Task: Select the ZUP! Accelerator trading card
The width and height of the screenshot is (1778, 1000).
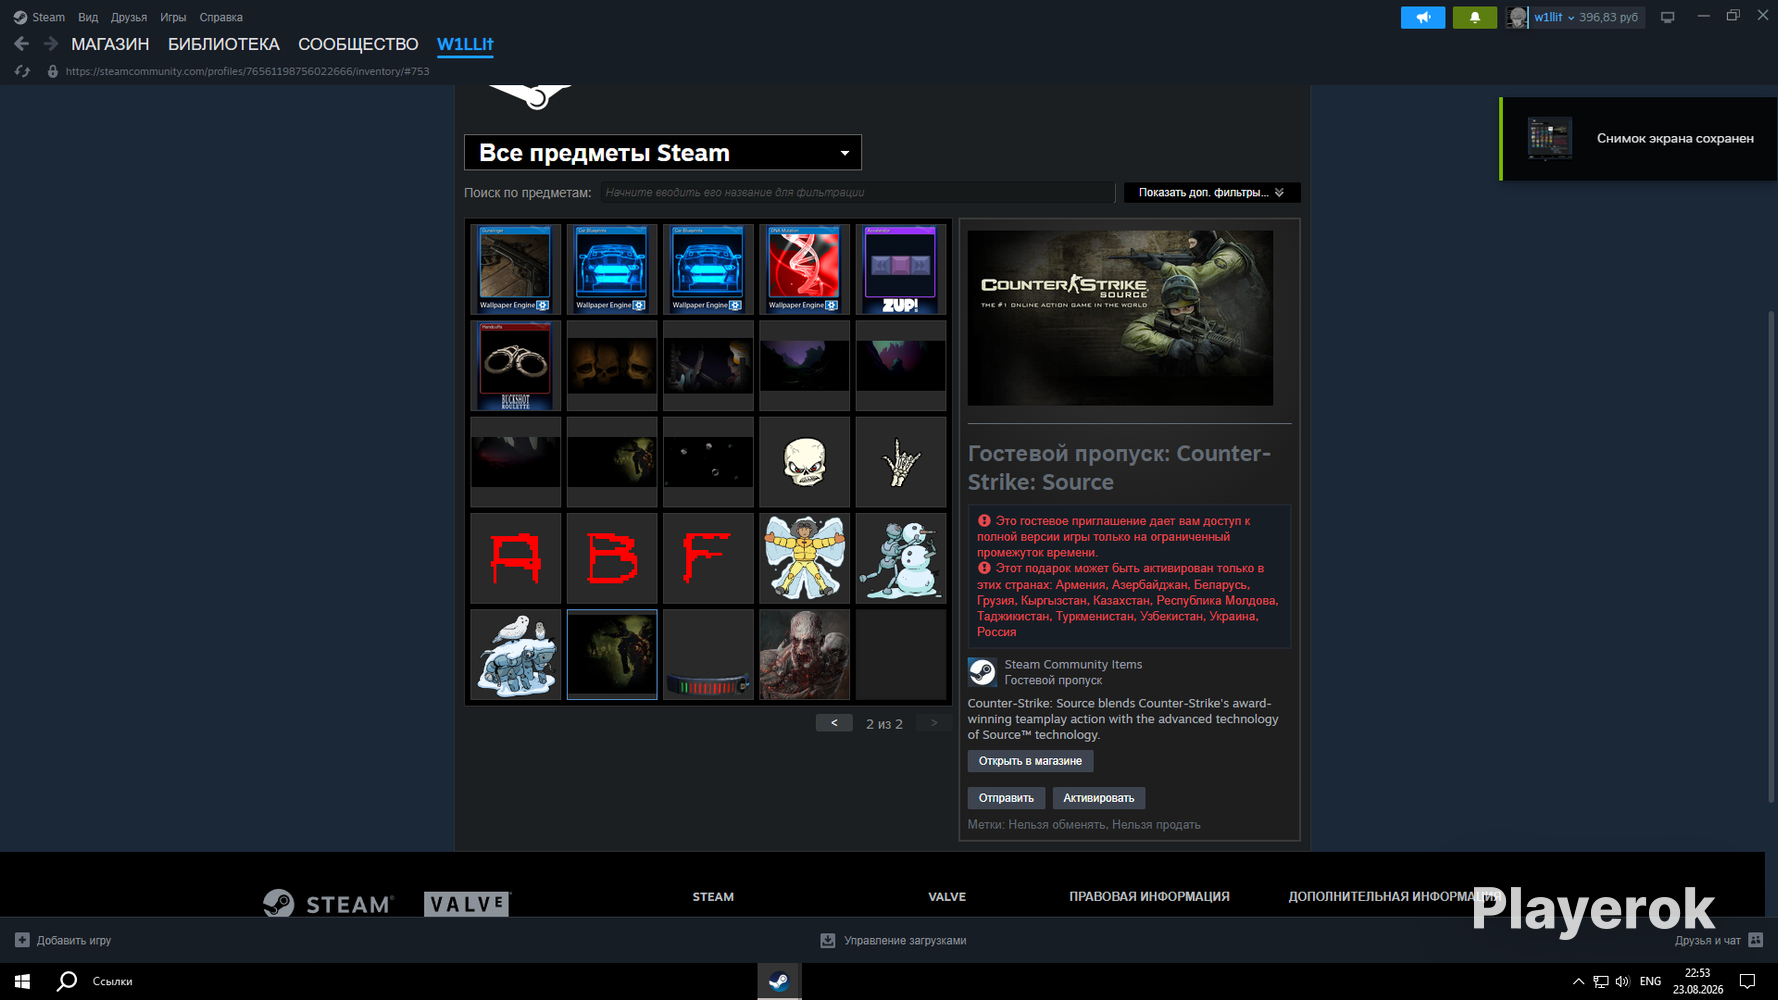Action: 900,269
